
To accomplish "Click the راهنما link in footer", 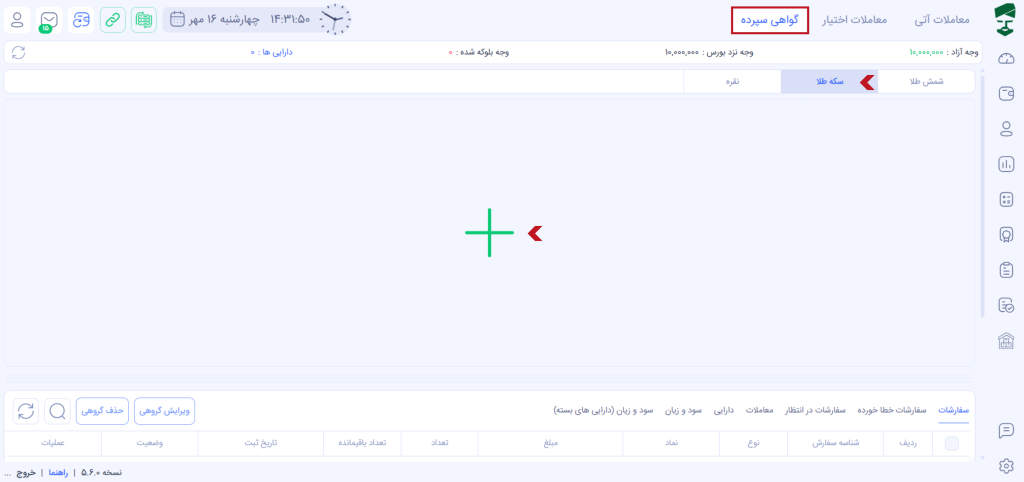I will tap(59, 472).
